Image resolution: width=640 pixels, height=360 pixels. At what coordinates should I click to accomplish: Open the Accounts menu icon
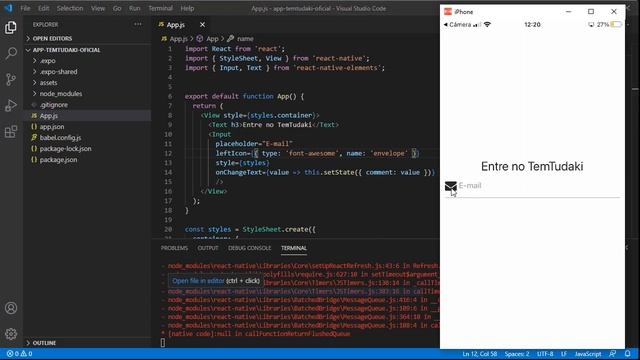pos(11,308)
